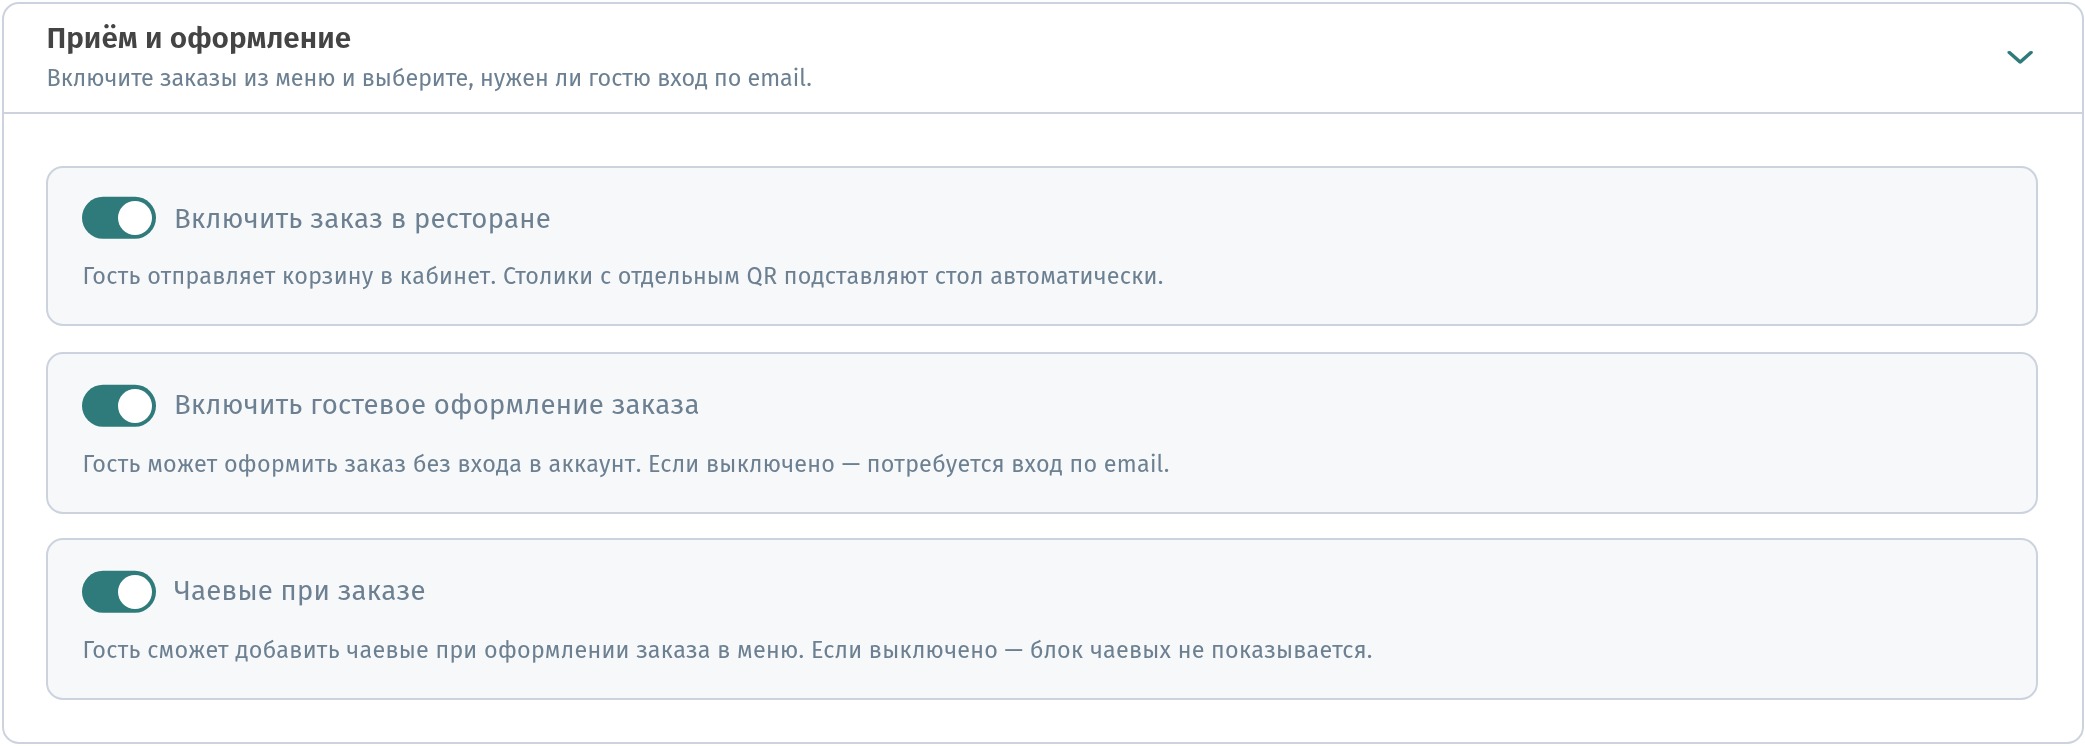Click description Гость отправляет корзину в кабинет

[x=623, y=276]
